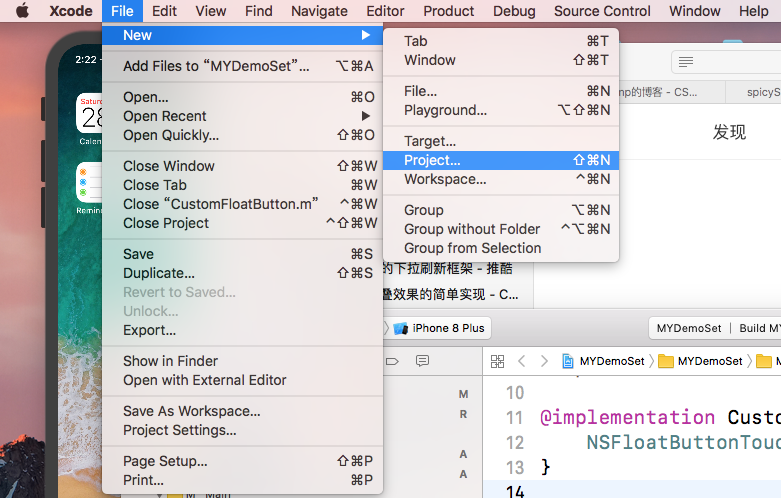The image size is (781, 498).
Task: Click MYDemoSet project in jump bar
Action: click(x=603, y=361)
